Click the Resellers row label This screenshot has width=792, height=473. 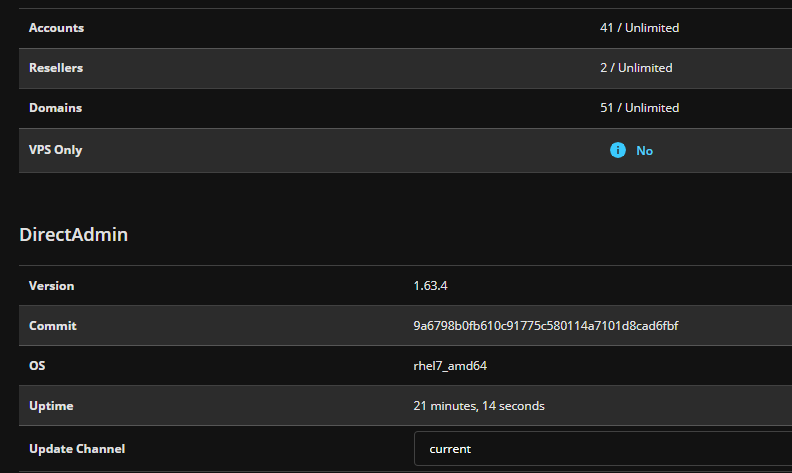56,68
